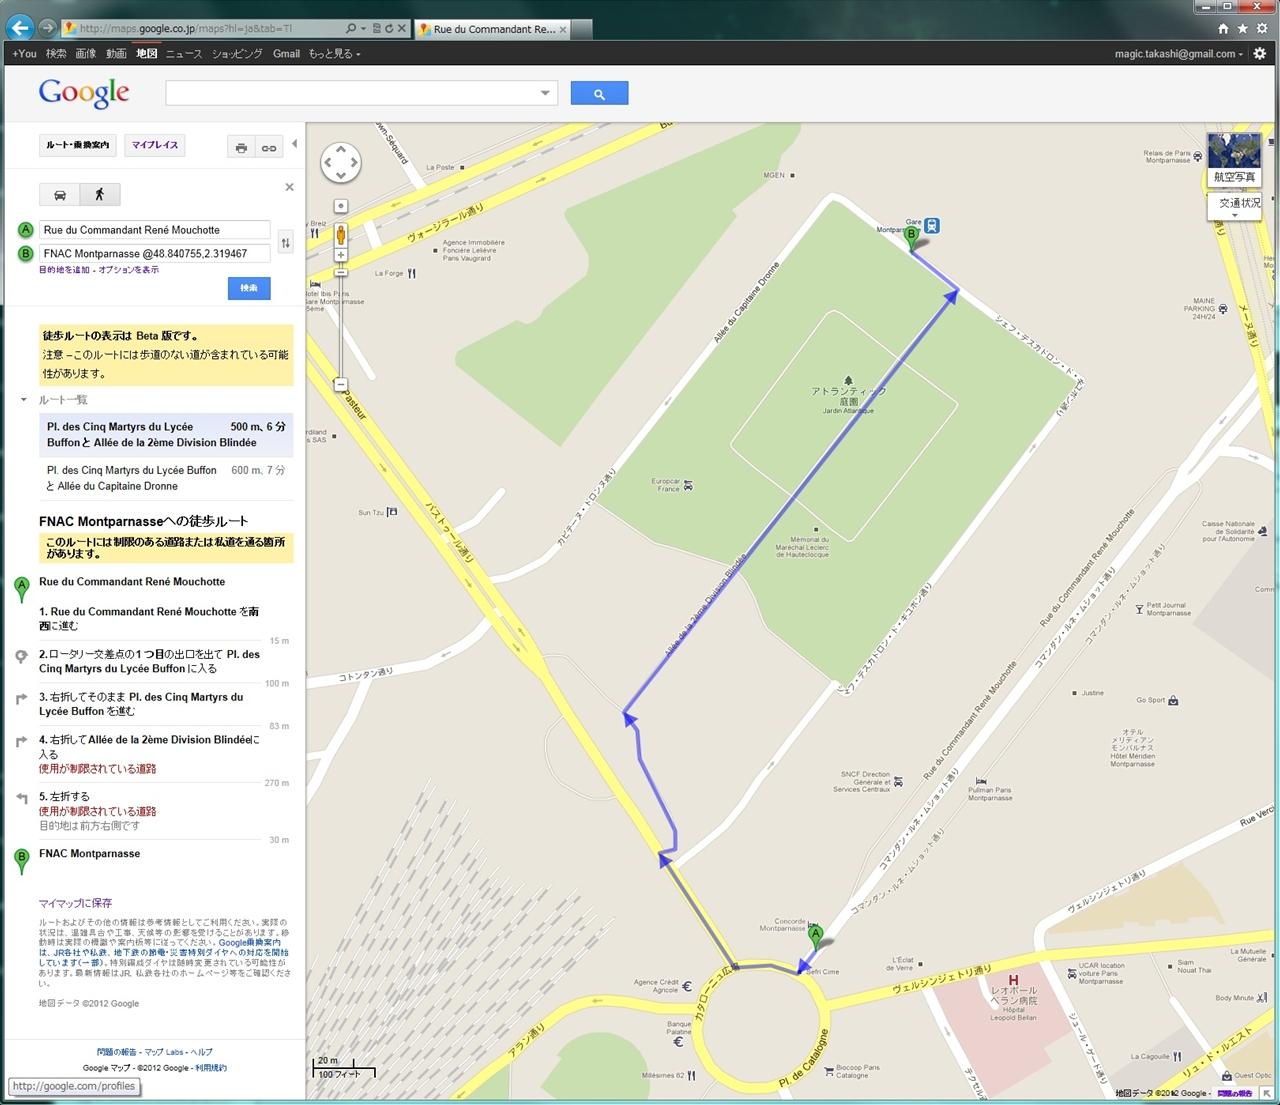The height and width of the screenshot is (1105, 1280).
Task: Open Gmail from the top bar
Action: tap(286, 54)
